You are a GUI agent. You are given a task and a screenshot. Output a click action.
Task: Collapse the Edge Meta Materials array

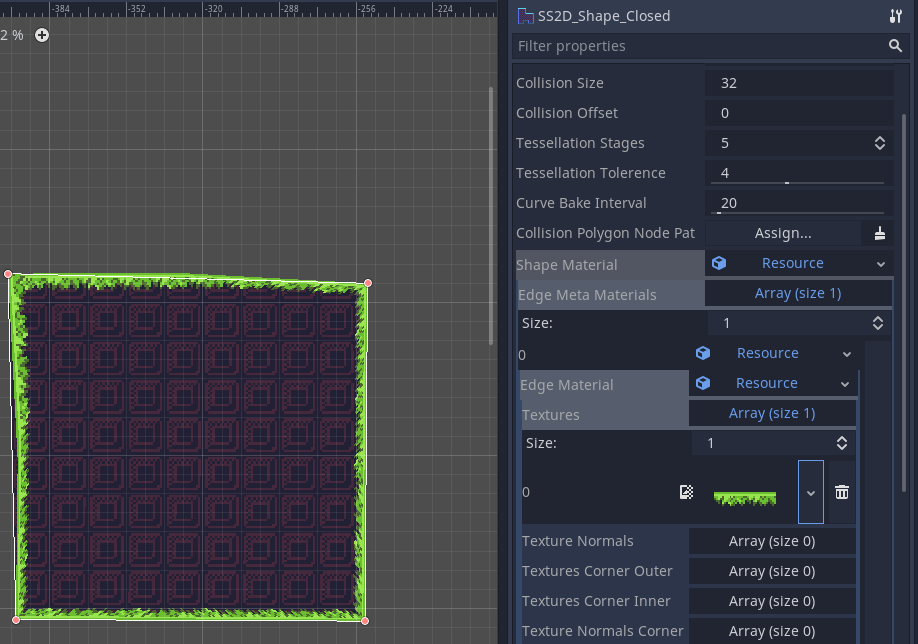(797, 293)
